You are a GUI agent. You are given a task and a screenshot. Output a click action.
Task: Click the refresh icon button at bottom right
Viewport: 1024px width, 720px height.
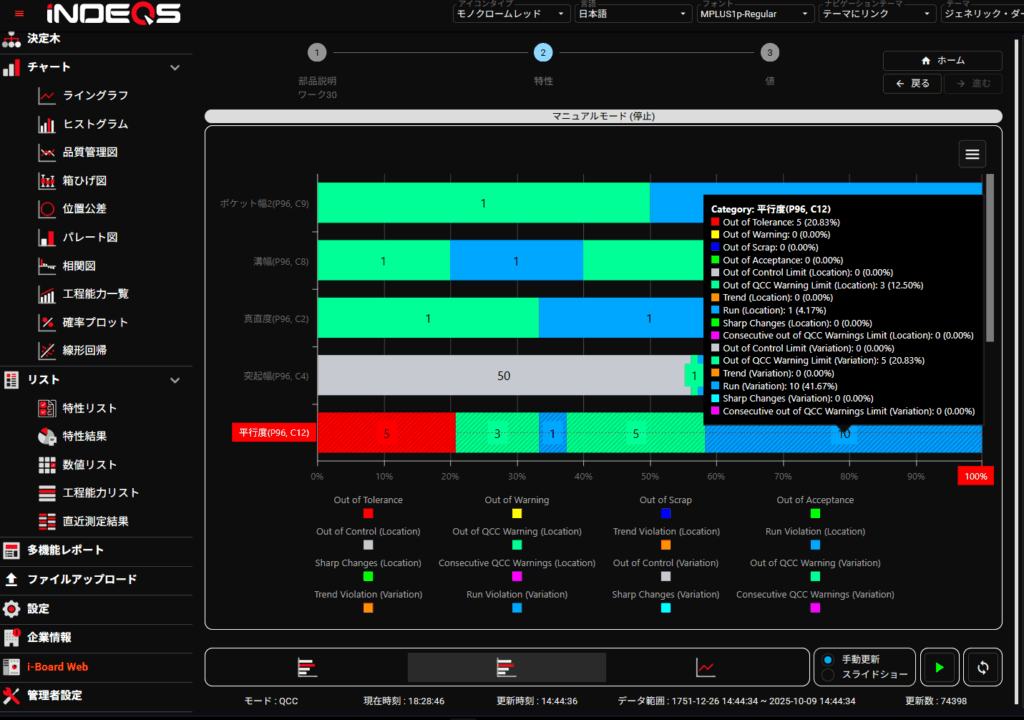[983, 667]
